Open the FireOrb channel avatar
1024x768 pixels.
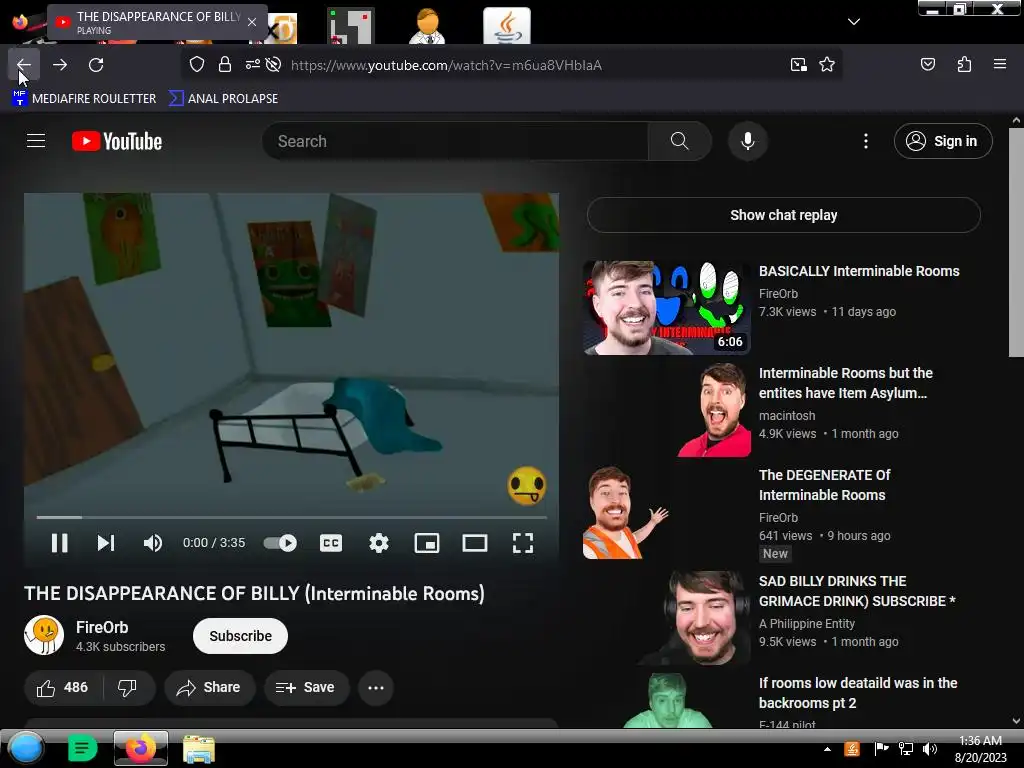pyautogui.click(x=44, y=635)
